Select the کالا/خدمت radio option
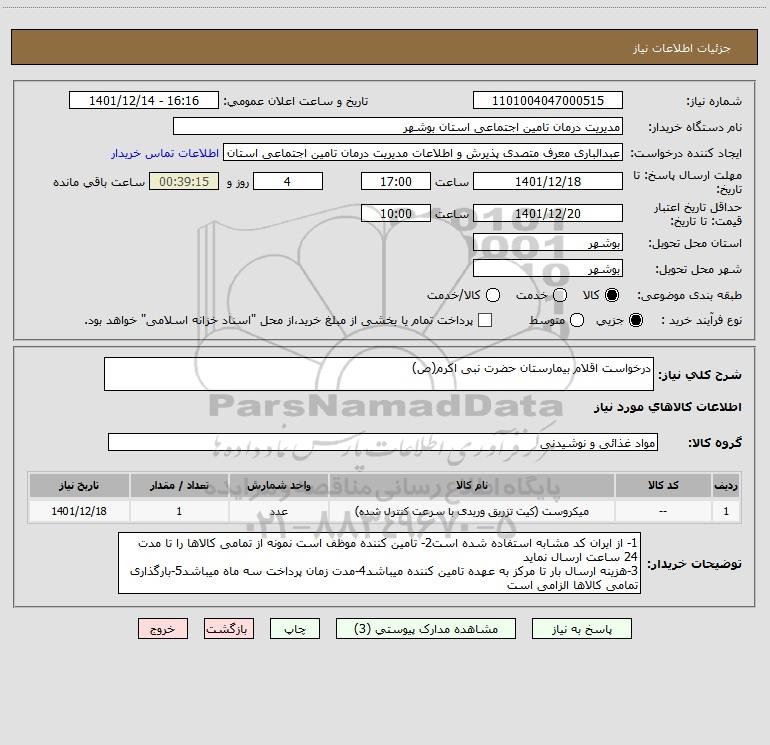 coord(493,295)
